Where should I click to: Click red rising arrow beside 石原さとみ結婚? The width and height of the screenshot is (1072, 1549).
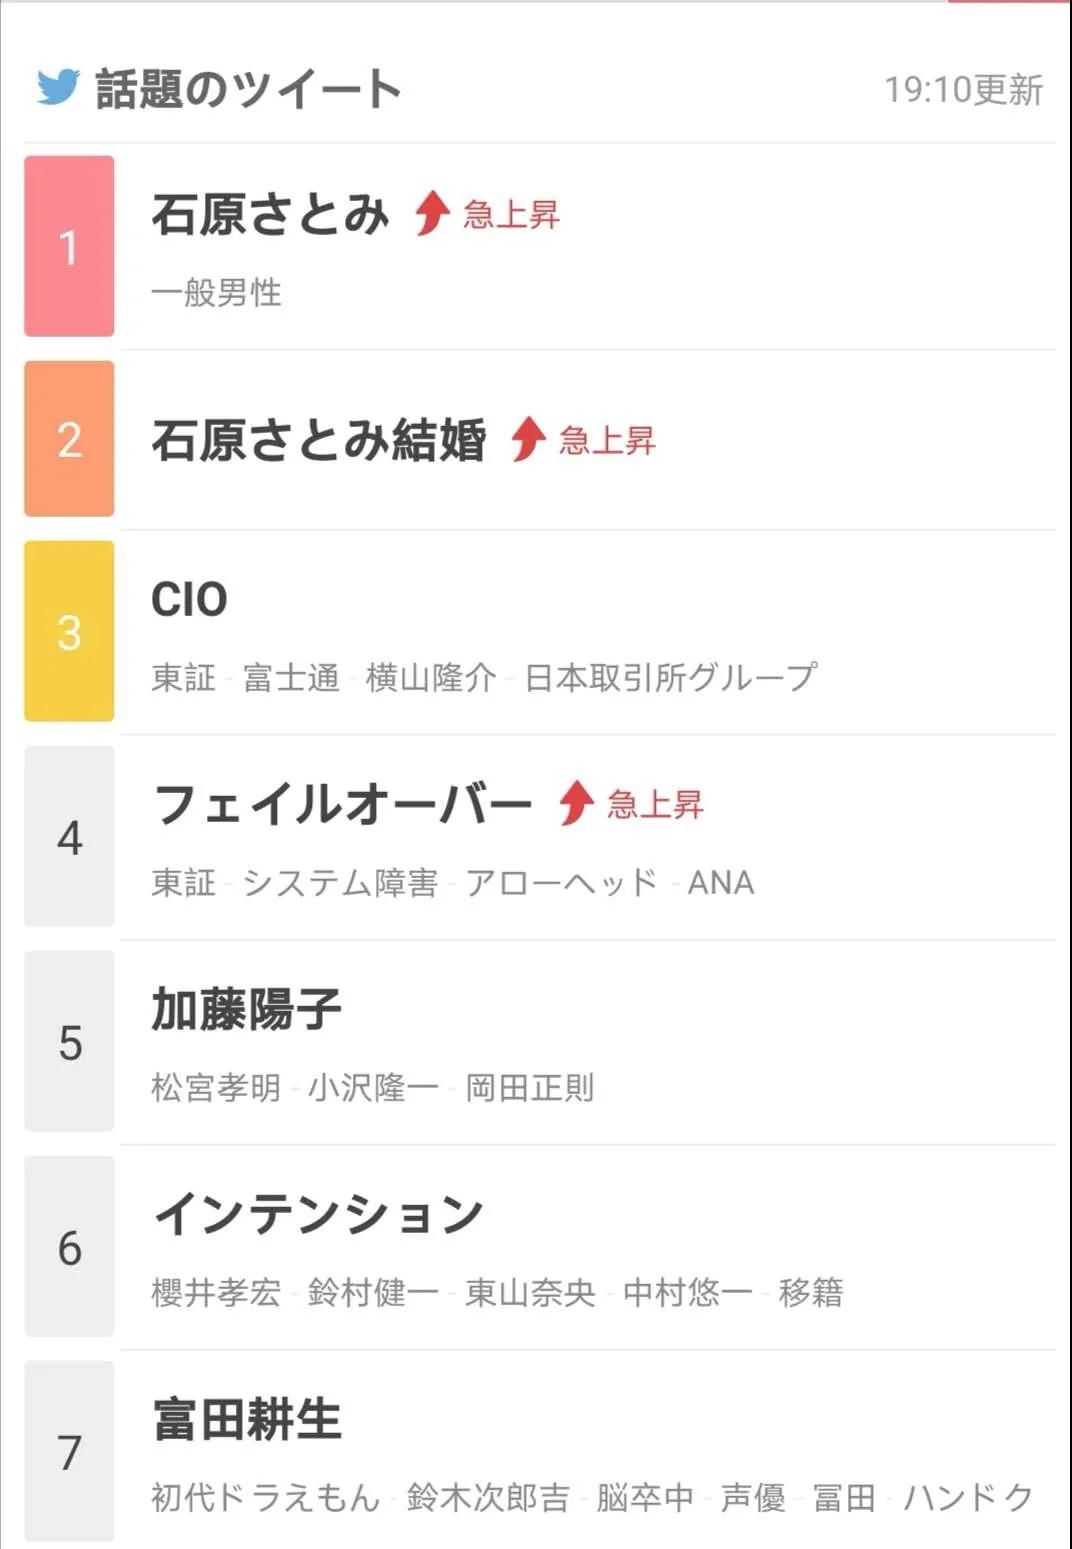[528, 439]
